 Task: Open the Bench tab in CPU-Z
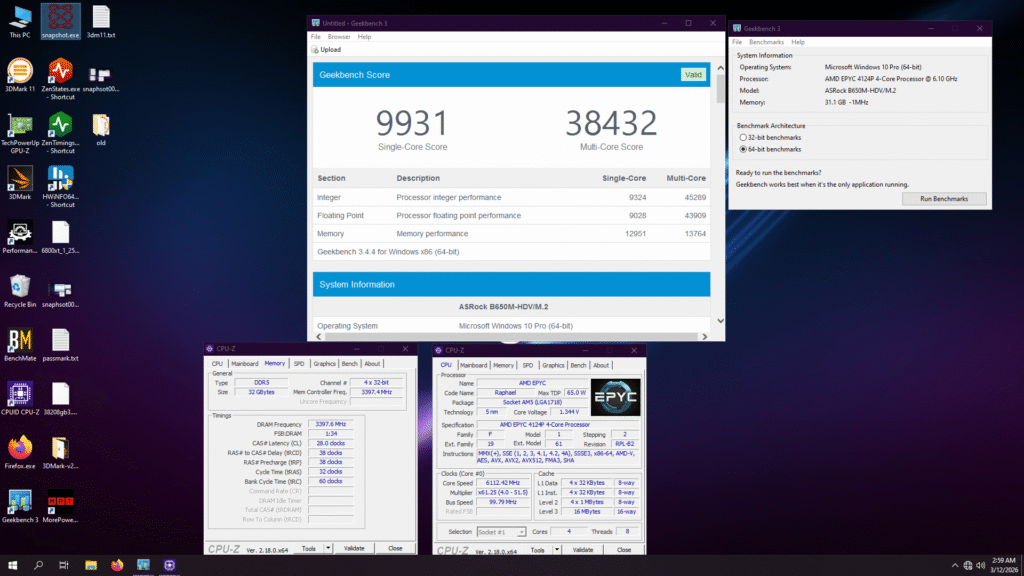tap(579, 365)
